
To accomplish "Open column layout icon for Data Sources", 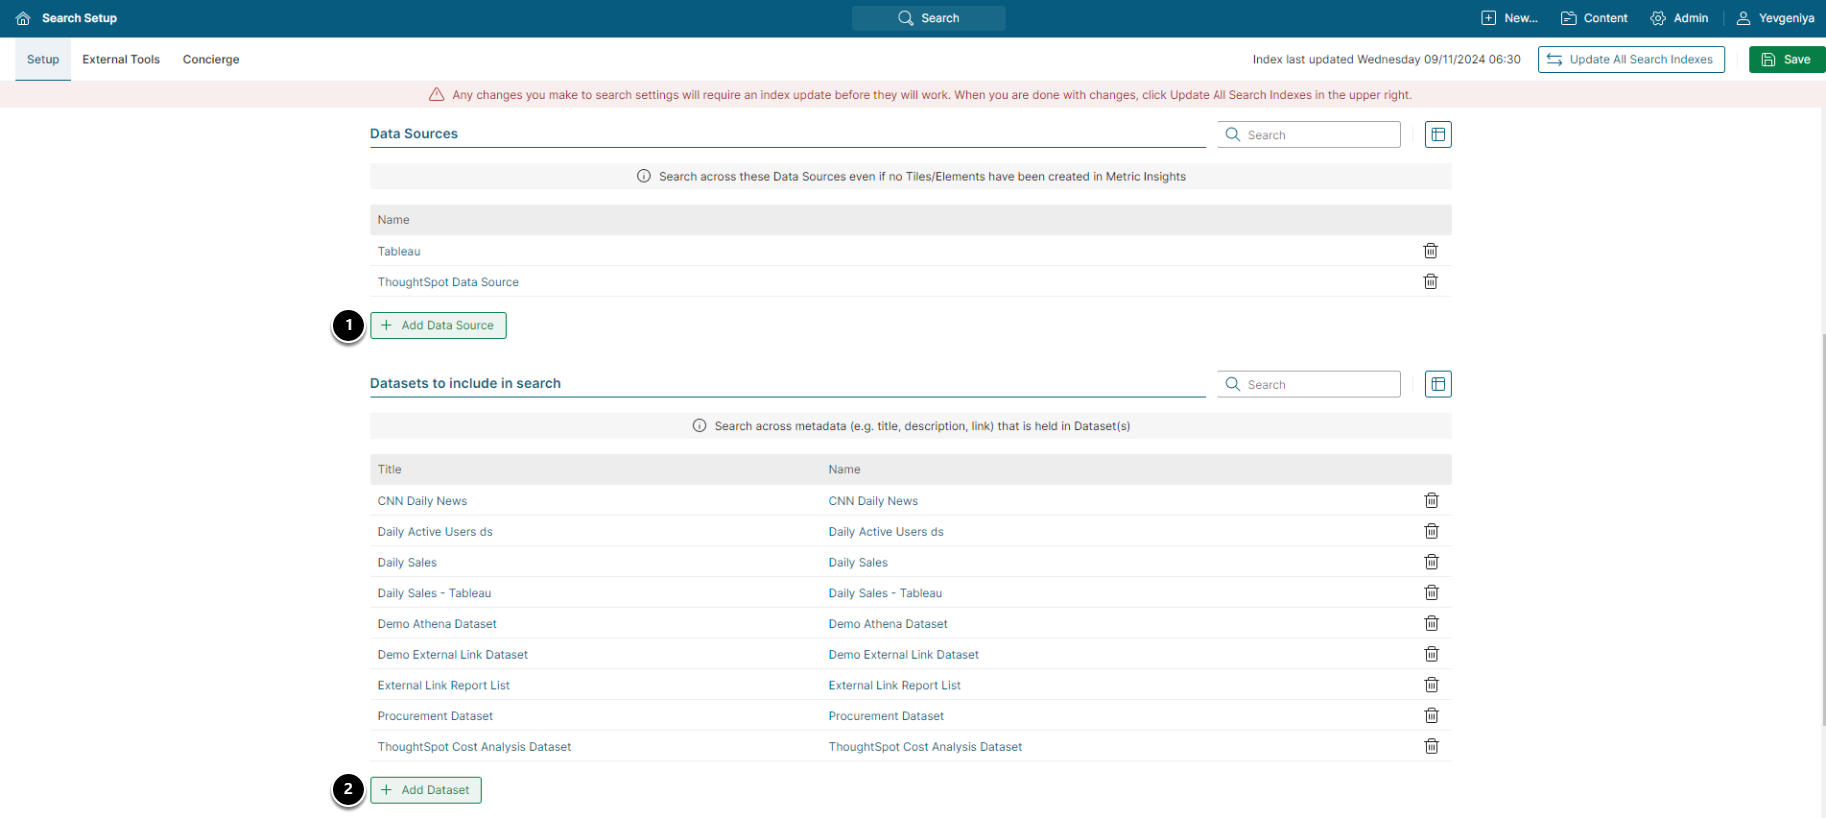I will (x=1437, y=134).
